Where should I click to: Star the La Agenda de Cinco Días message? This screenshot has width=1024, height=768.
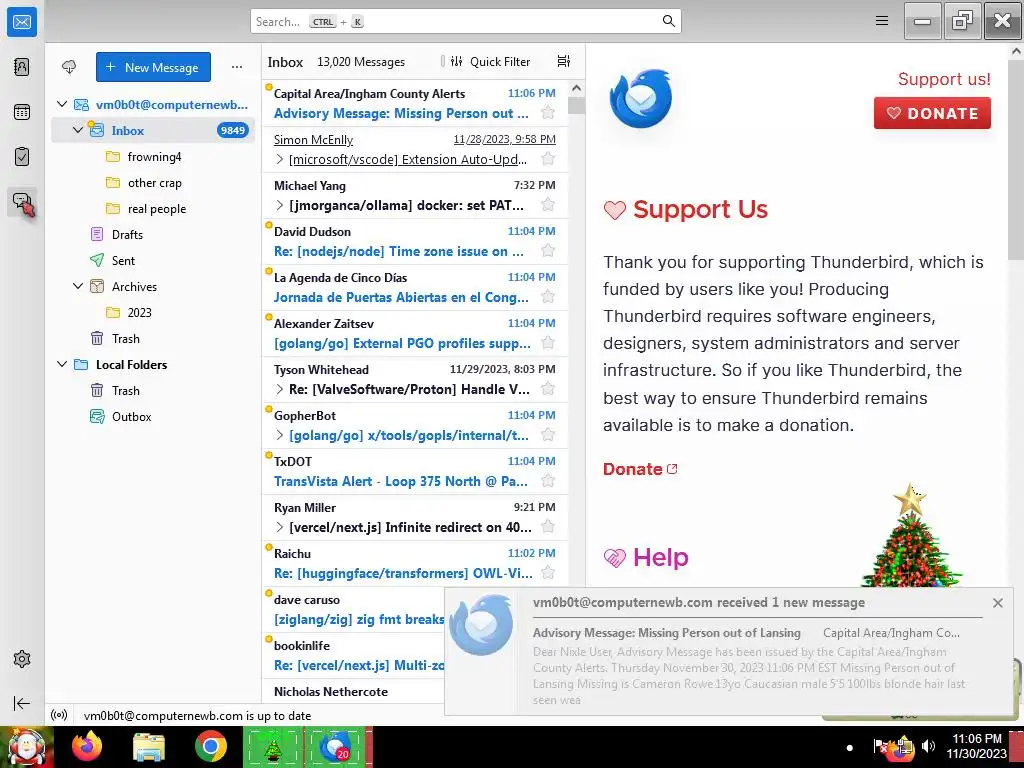pos(548,297)
